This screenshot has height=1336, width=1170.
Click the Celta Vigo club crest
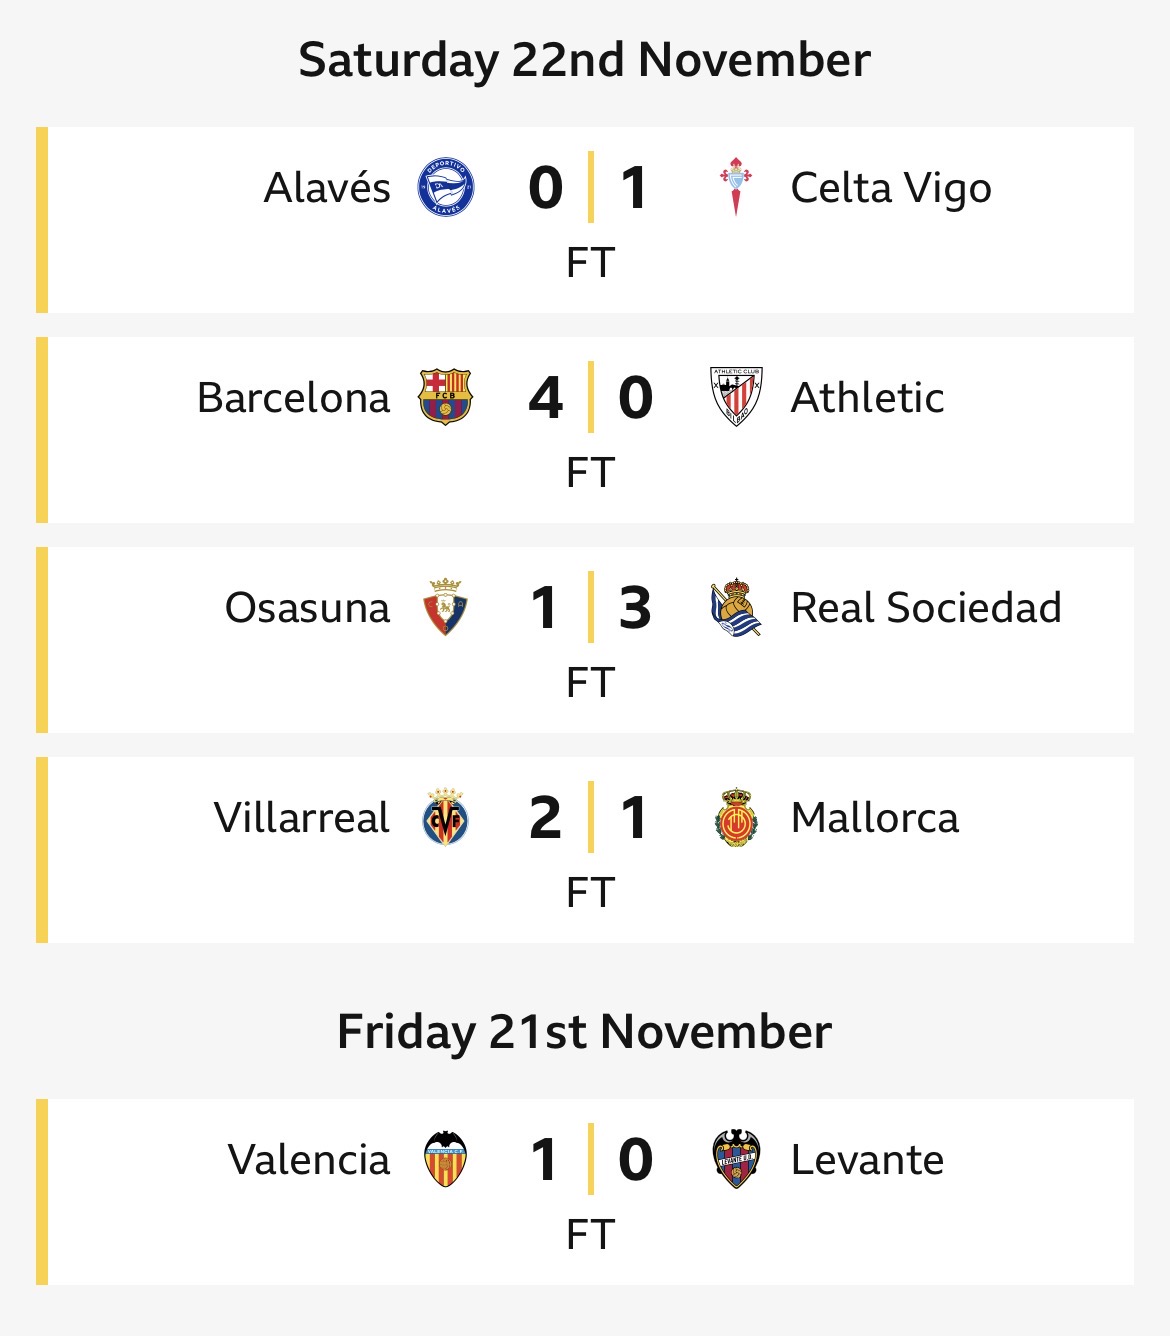736,187
